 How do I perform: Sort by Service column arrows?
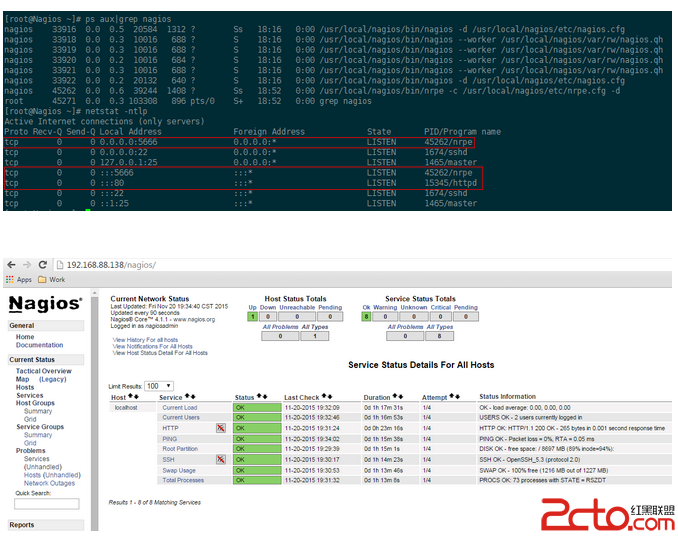pyautogui.click(x=190, y=397)
